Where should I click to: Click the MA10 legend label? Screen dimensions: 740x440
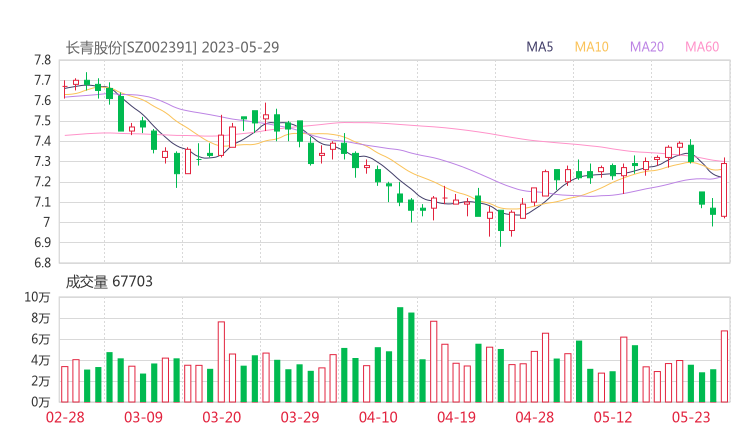tap(591, 47)
